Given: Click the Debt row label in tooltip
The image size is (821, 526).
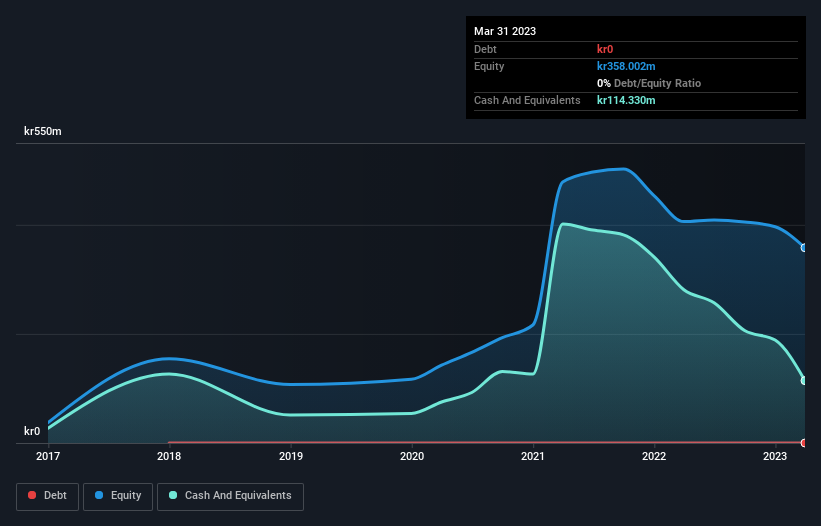Looking at the screenshot, I should point(485,49).
